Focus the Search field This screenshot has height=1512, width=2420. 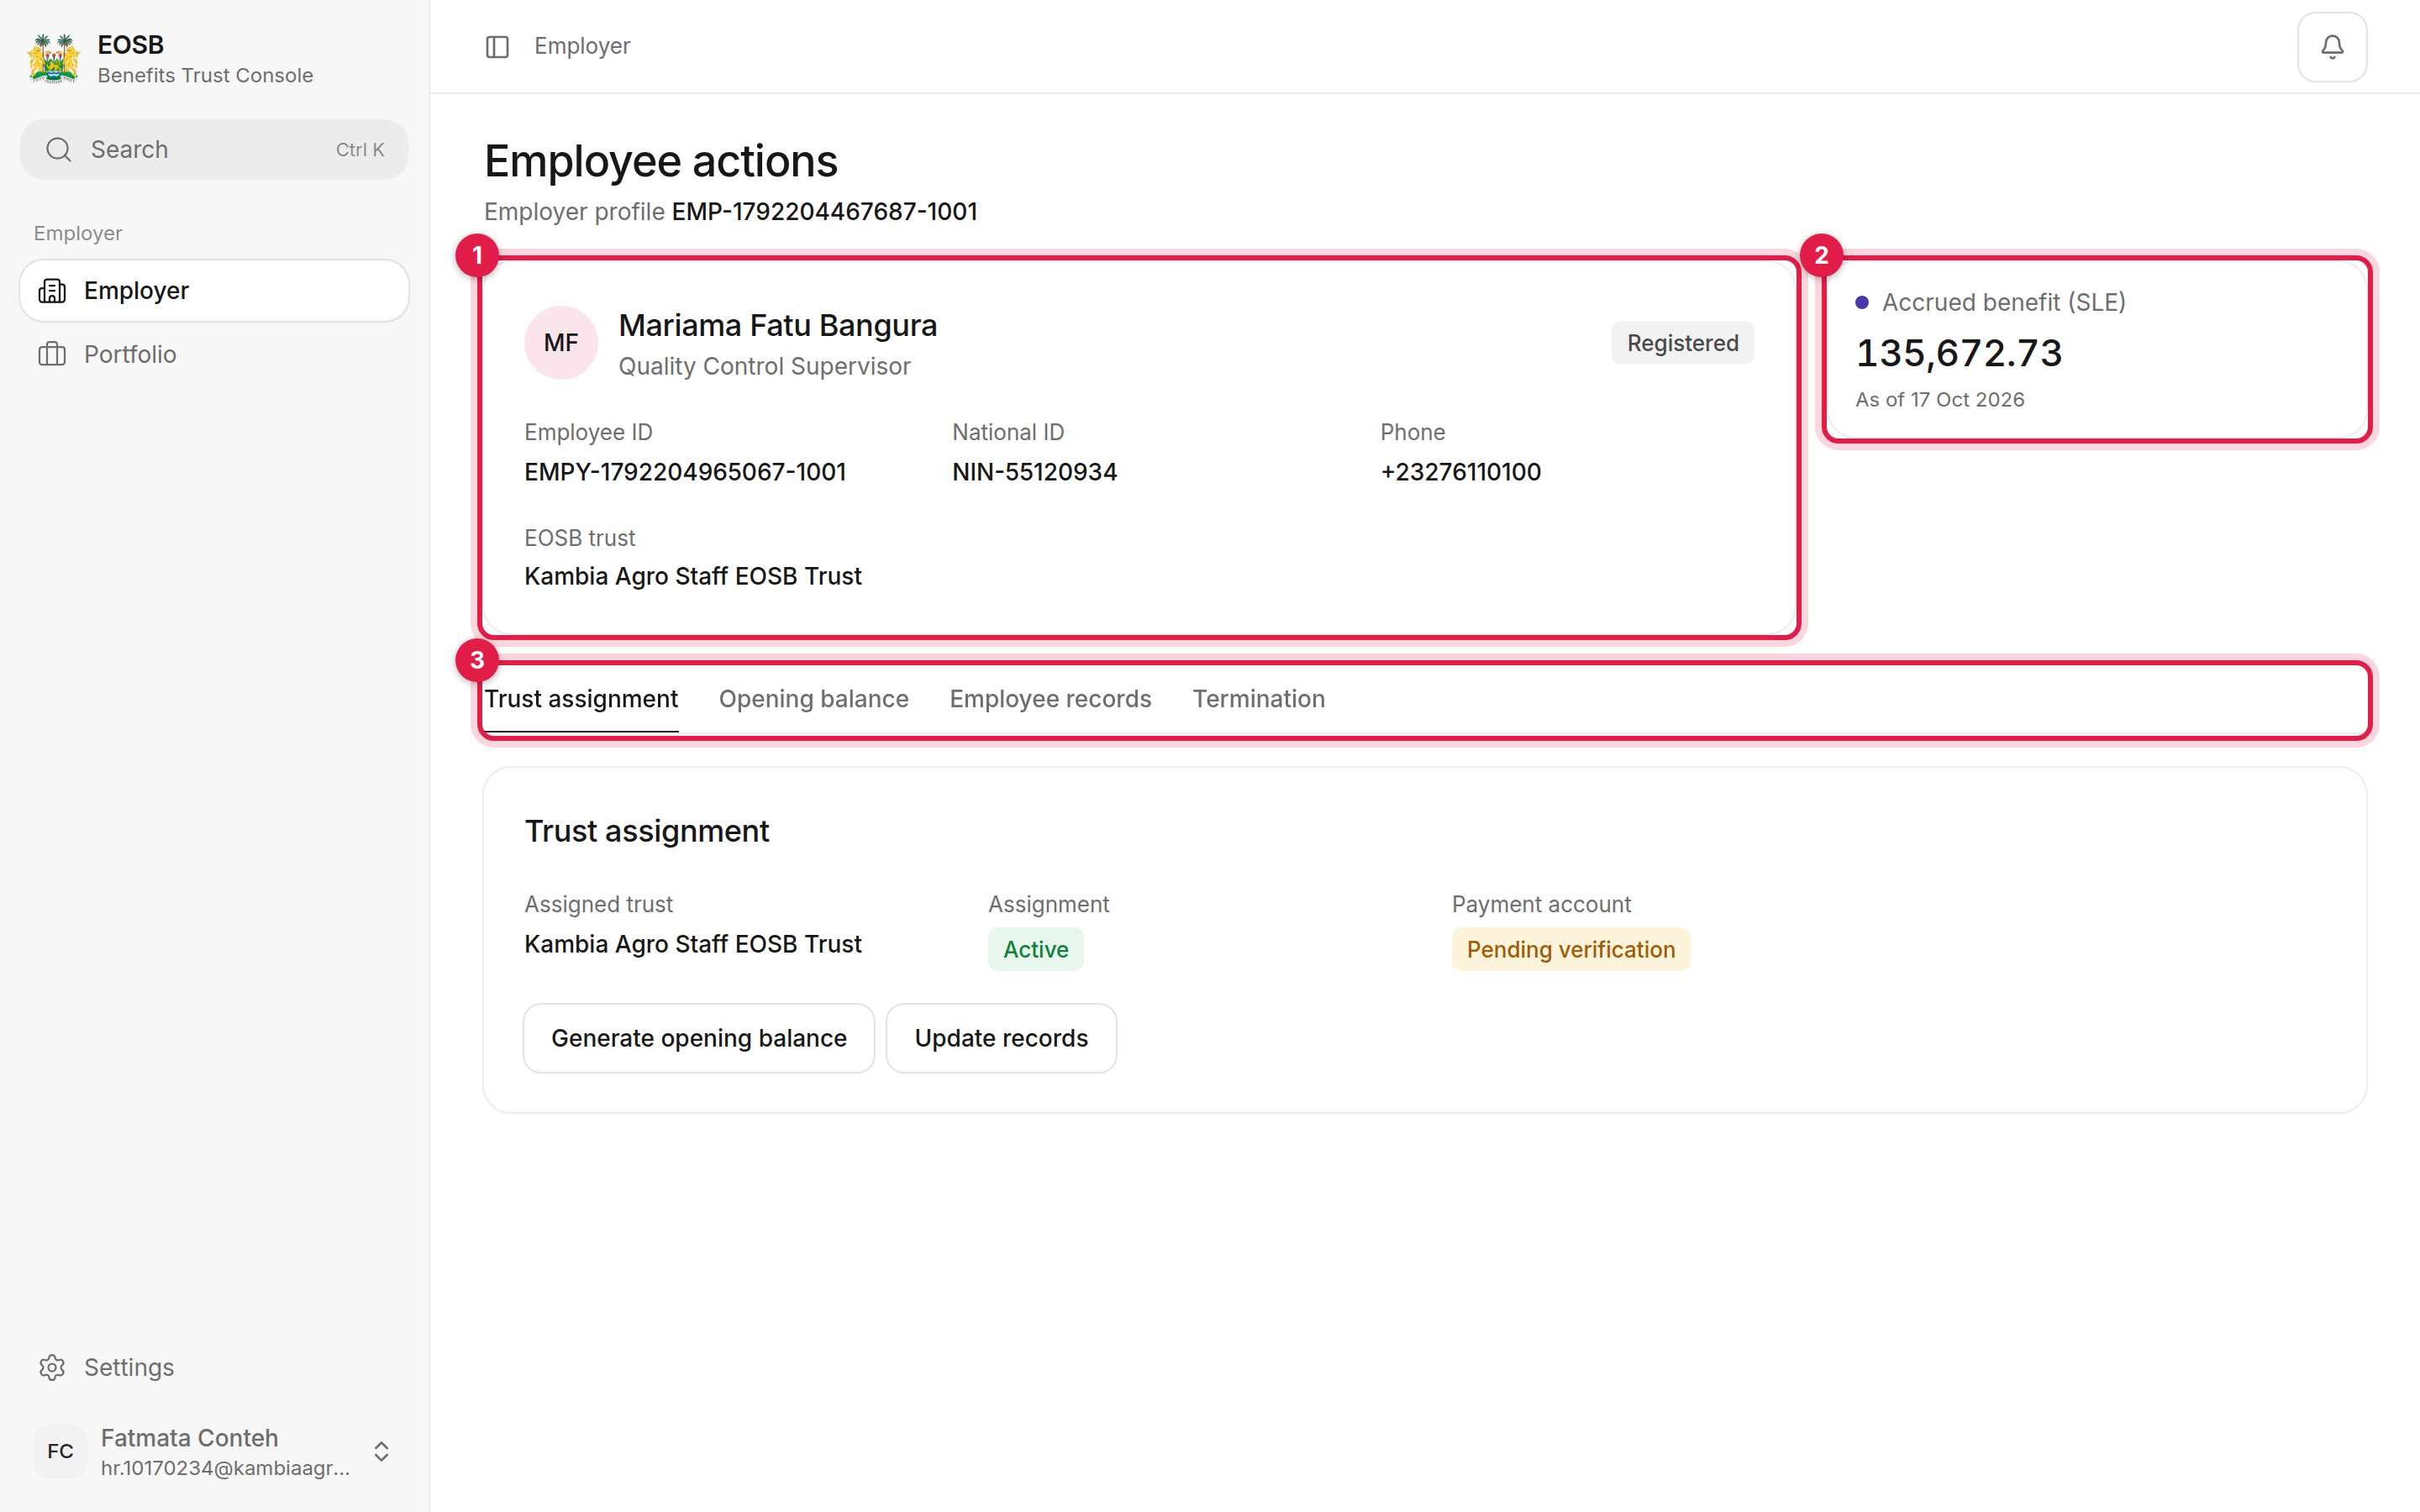coord(214,150)
